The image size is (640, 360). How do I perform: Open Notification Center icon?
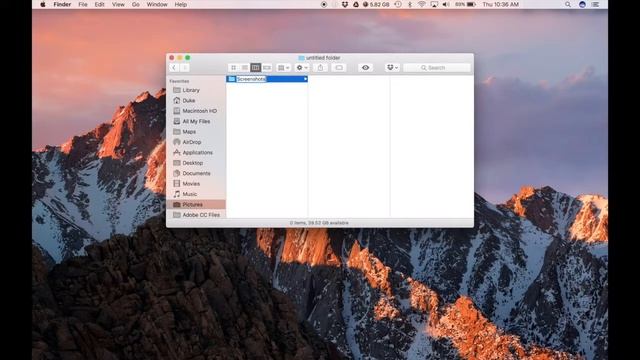(596, 4)
